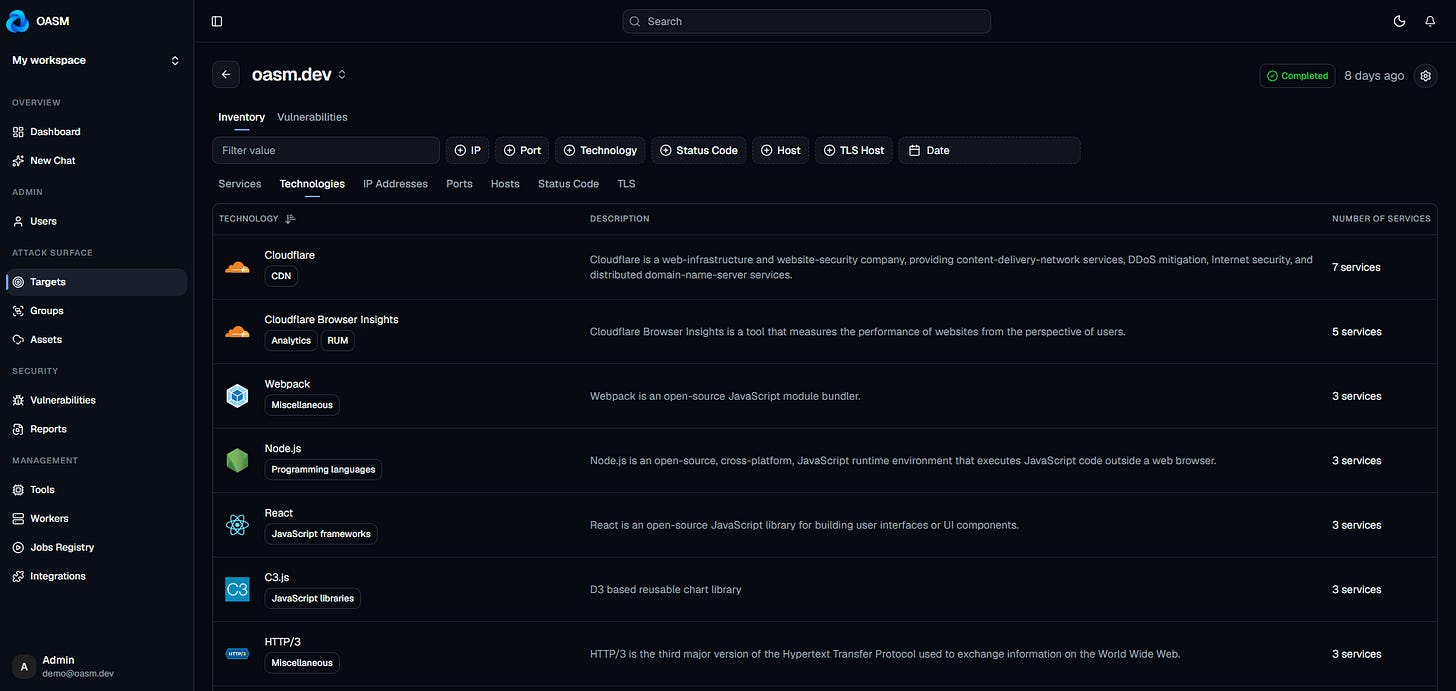This screenshot has width=1456, height=691.
Task: Open TLS sub-tab
Action: [x=626, y=184]
